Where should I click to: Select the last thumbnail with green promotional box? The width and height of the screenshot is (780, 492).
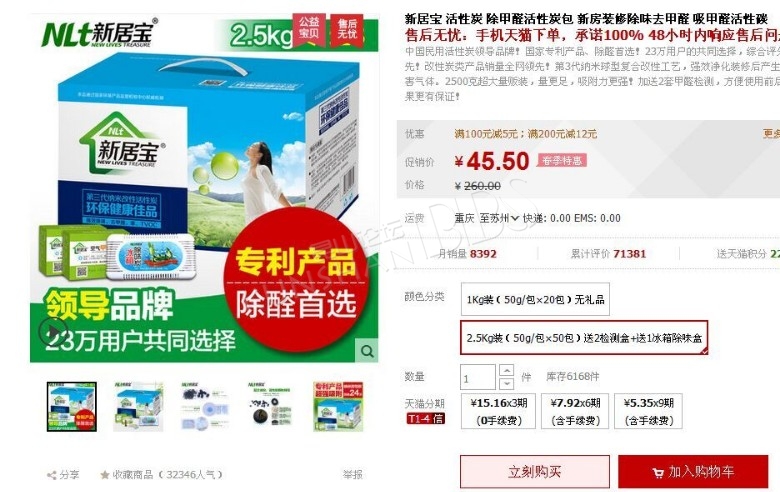click(338, 406)
